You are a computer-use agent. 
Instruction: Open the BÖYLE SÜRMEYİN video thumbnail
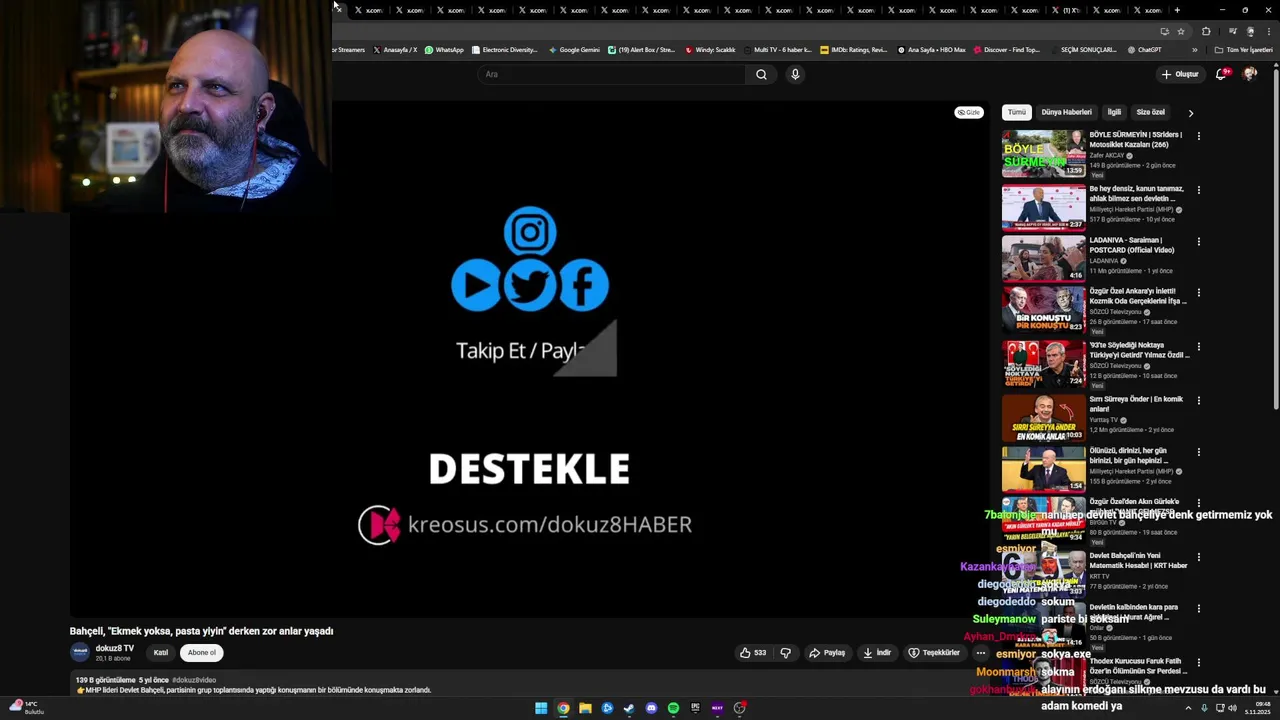click(x=1043, y=154)
